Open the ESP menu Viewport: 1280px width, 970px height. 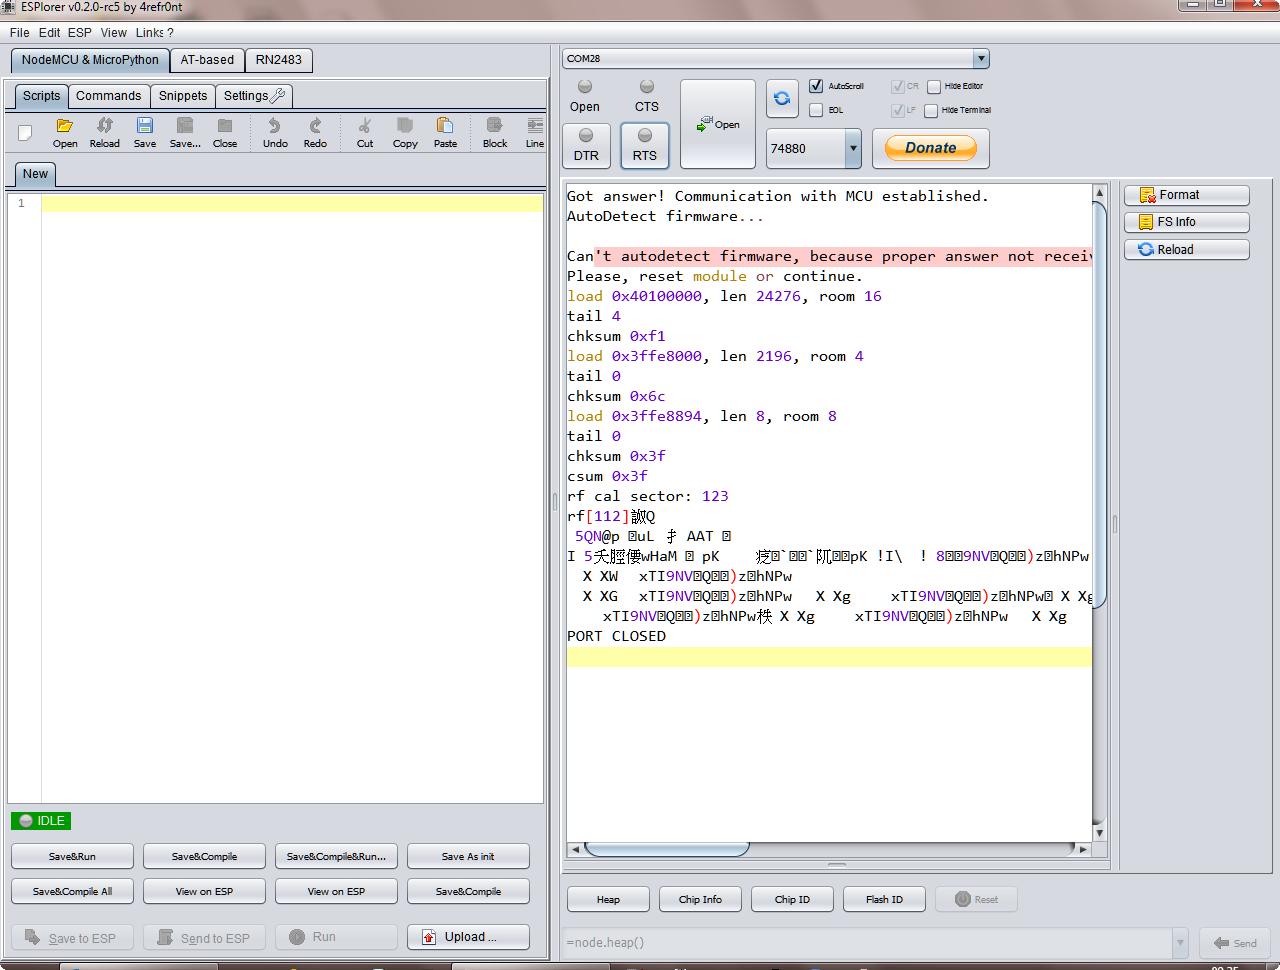tap(80, 33)
